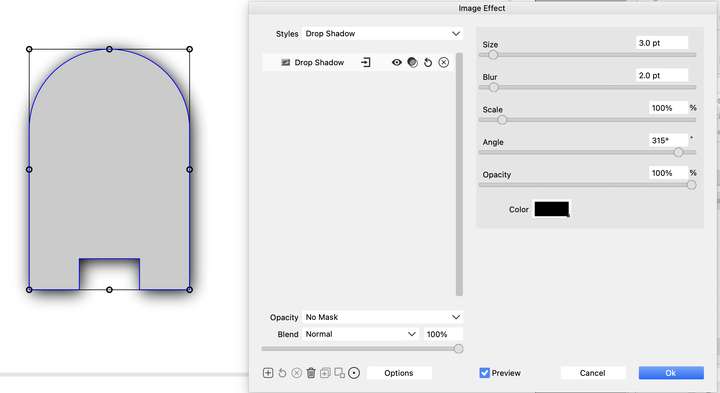Click the Blur slider handle
The height and width of the screenshot is (393, 720).
pyautogui.click(x=493, y=87)
